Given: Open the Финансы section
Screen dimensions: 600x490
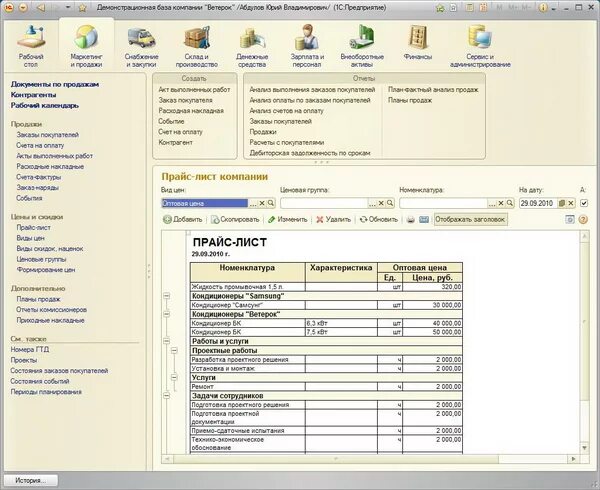Looking at the screenshot, I should pyautogui.click(x=417, y=42).
